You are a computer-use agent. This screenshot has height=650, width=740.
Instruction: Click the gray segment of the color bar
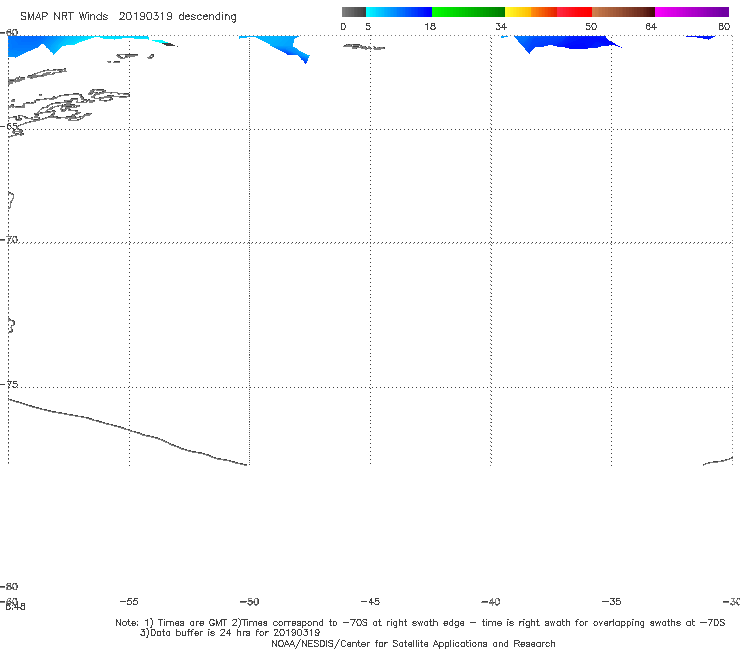click(x=353, y=12)
